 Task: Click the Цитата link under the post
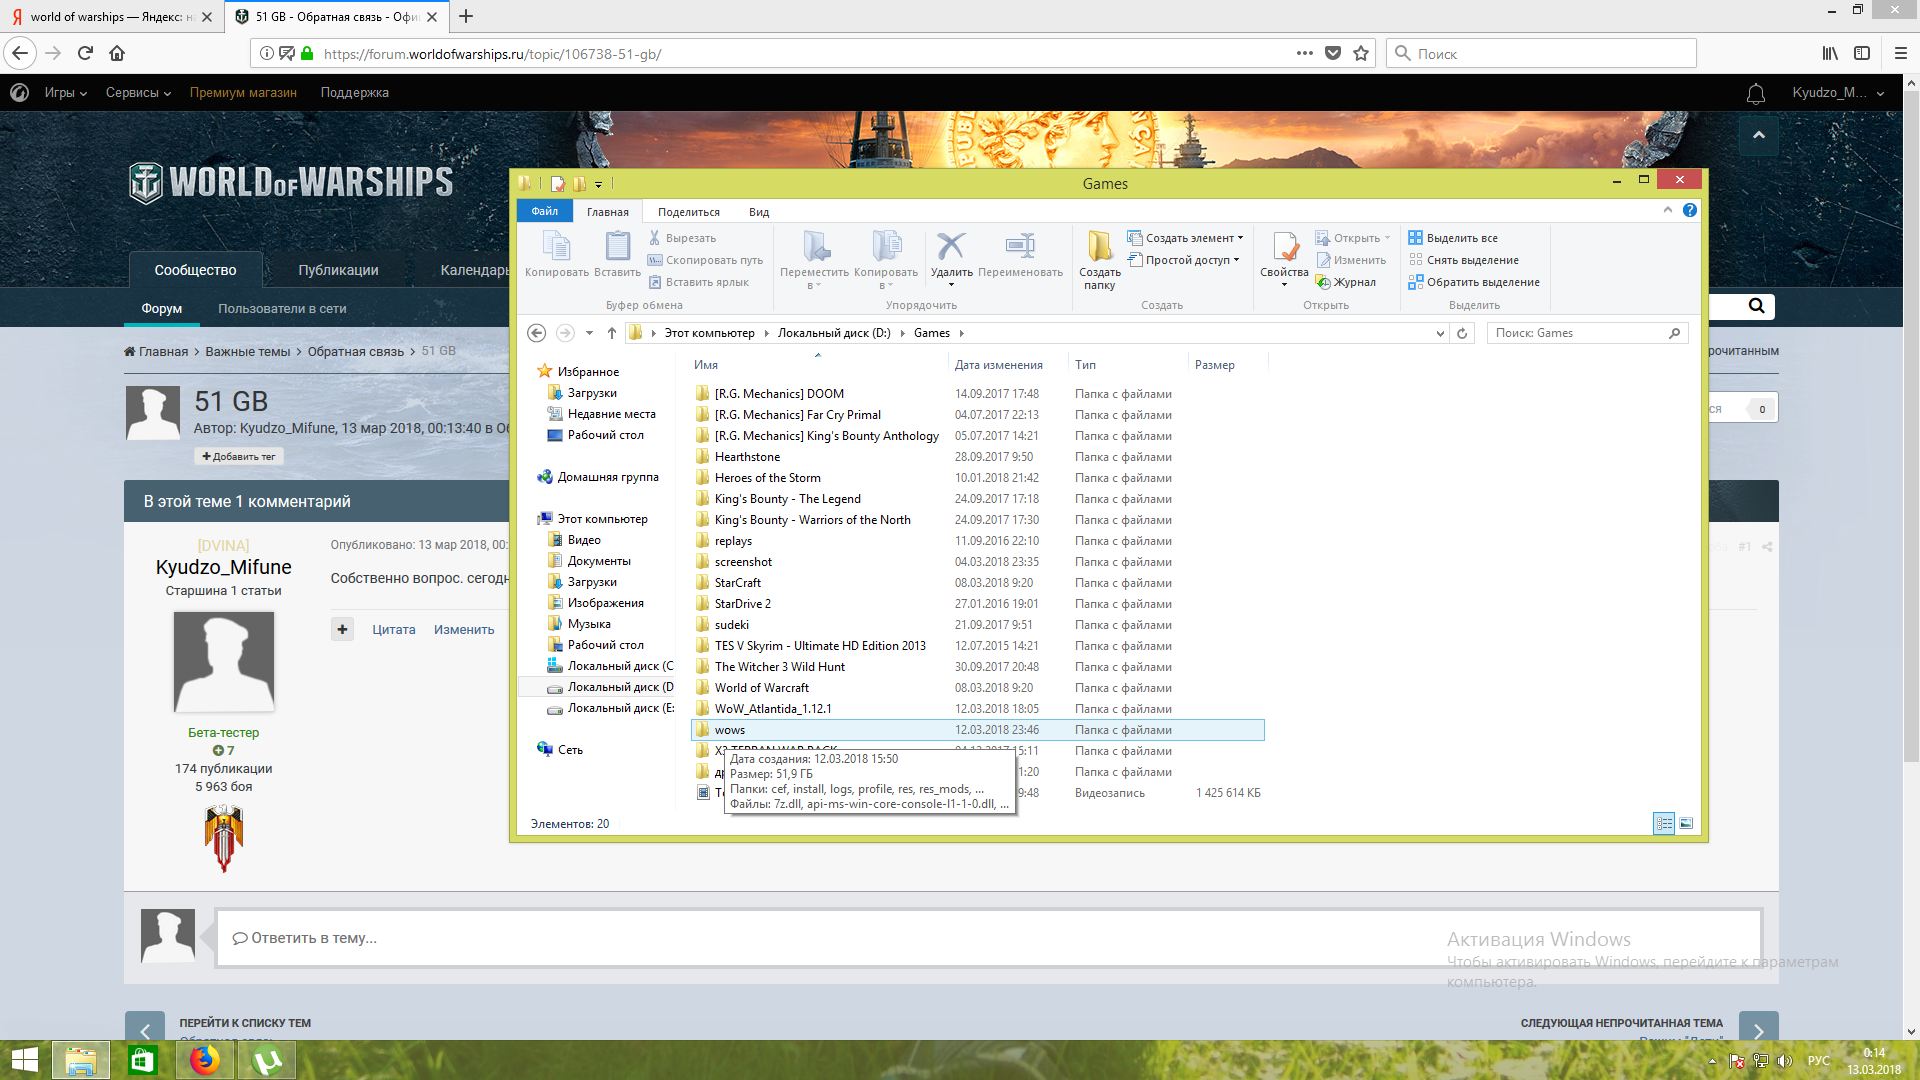pos(394,629)
